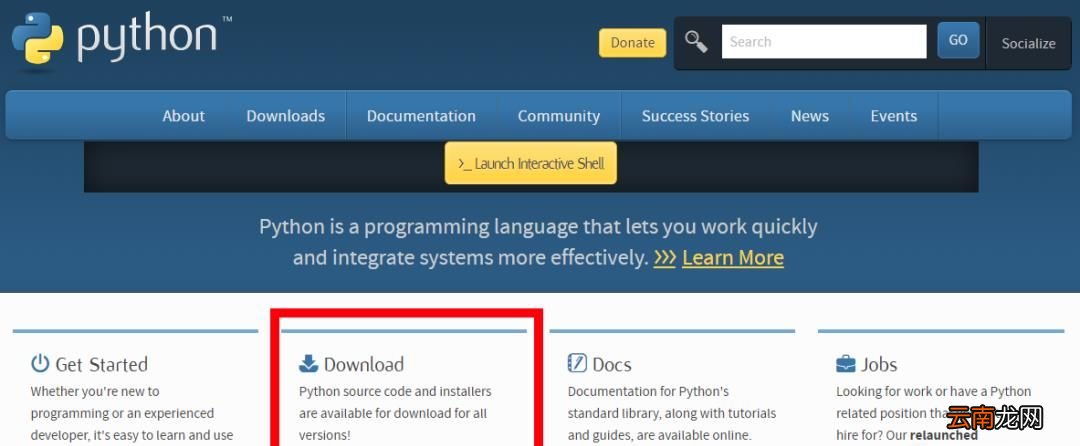1080x446 pixels.
Task: Click text 'Python source code and installers'
Action: [395, 392]
